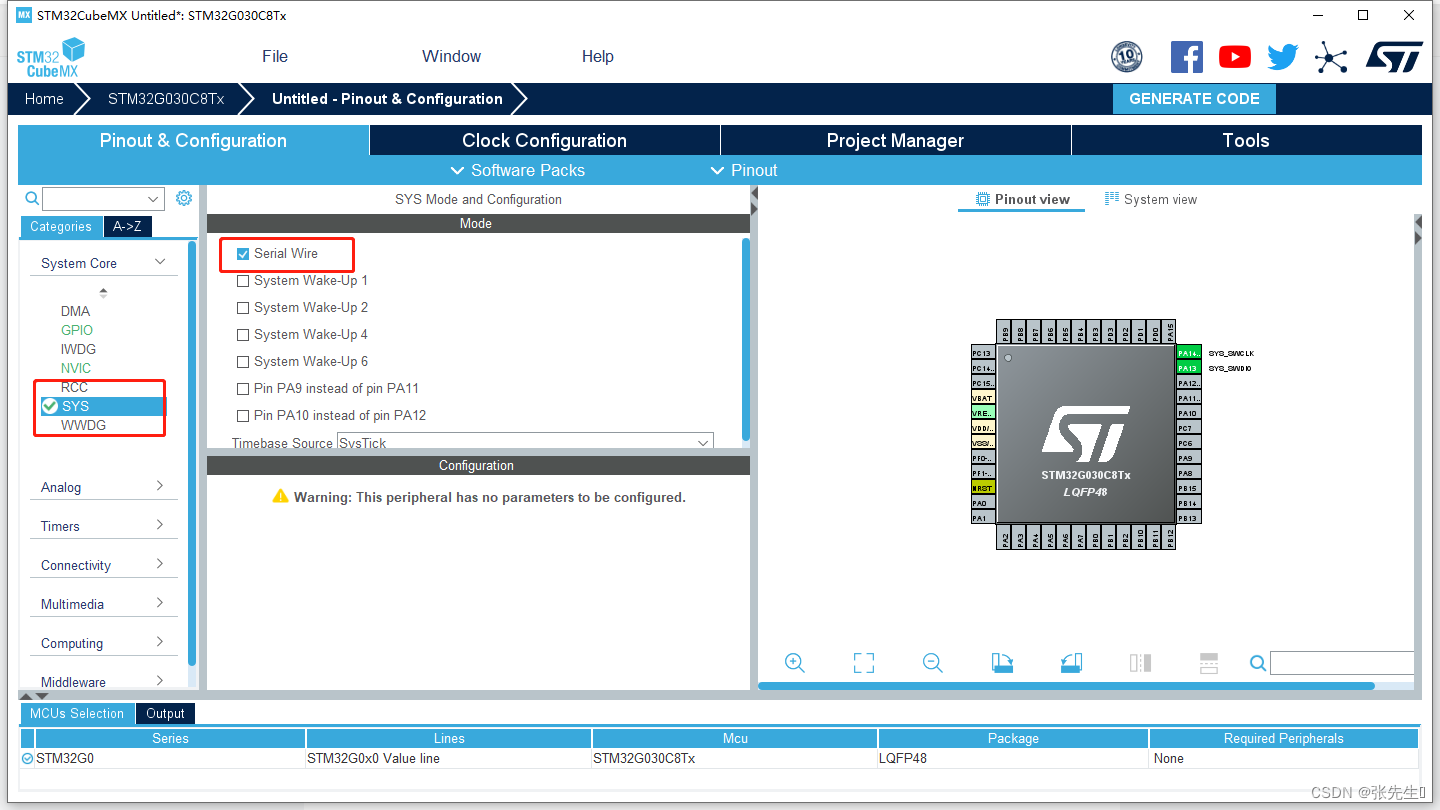Image resolution: width=1440 pixels, height=810 pixels.
Task: Switch to the Clock Configuration tab
Action: pos(545,140)
